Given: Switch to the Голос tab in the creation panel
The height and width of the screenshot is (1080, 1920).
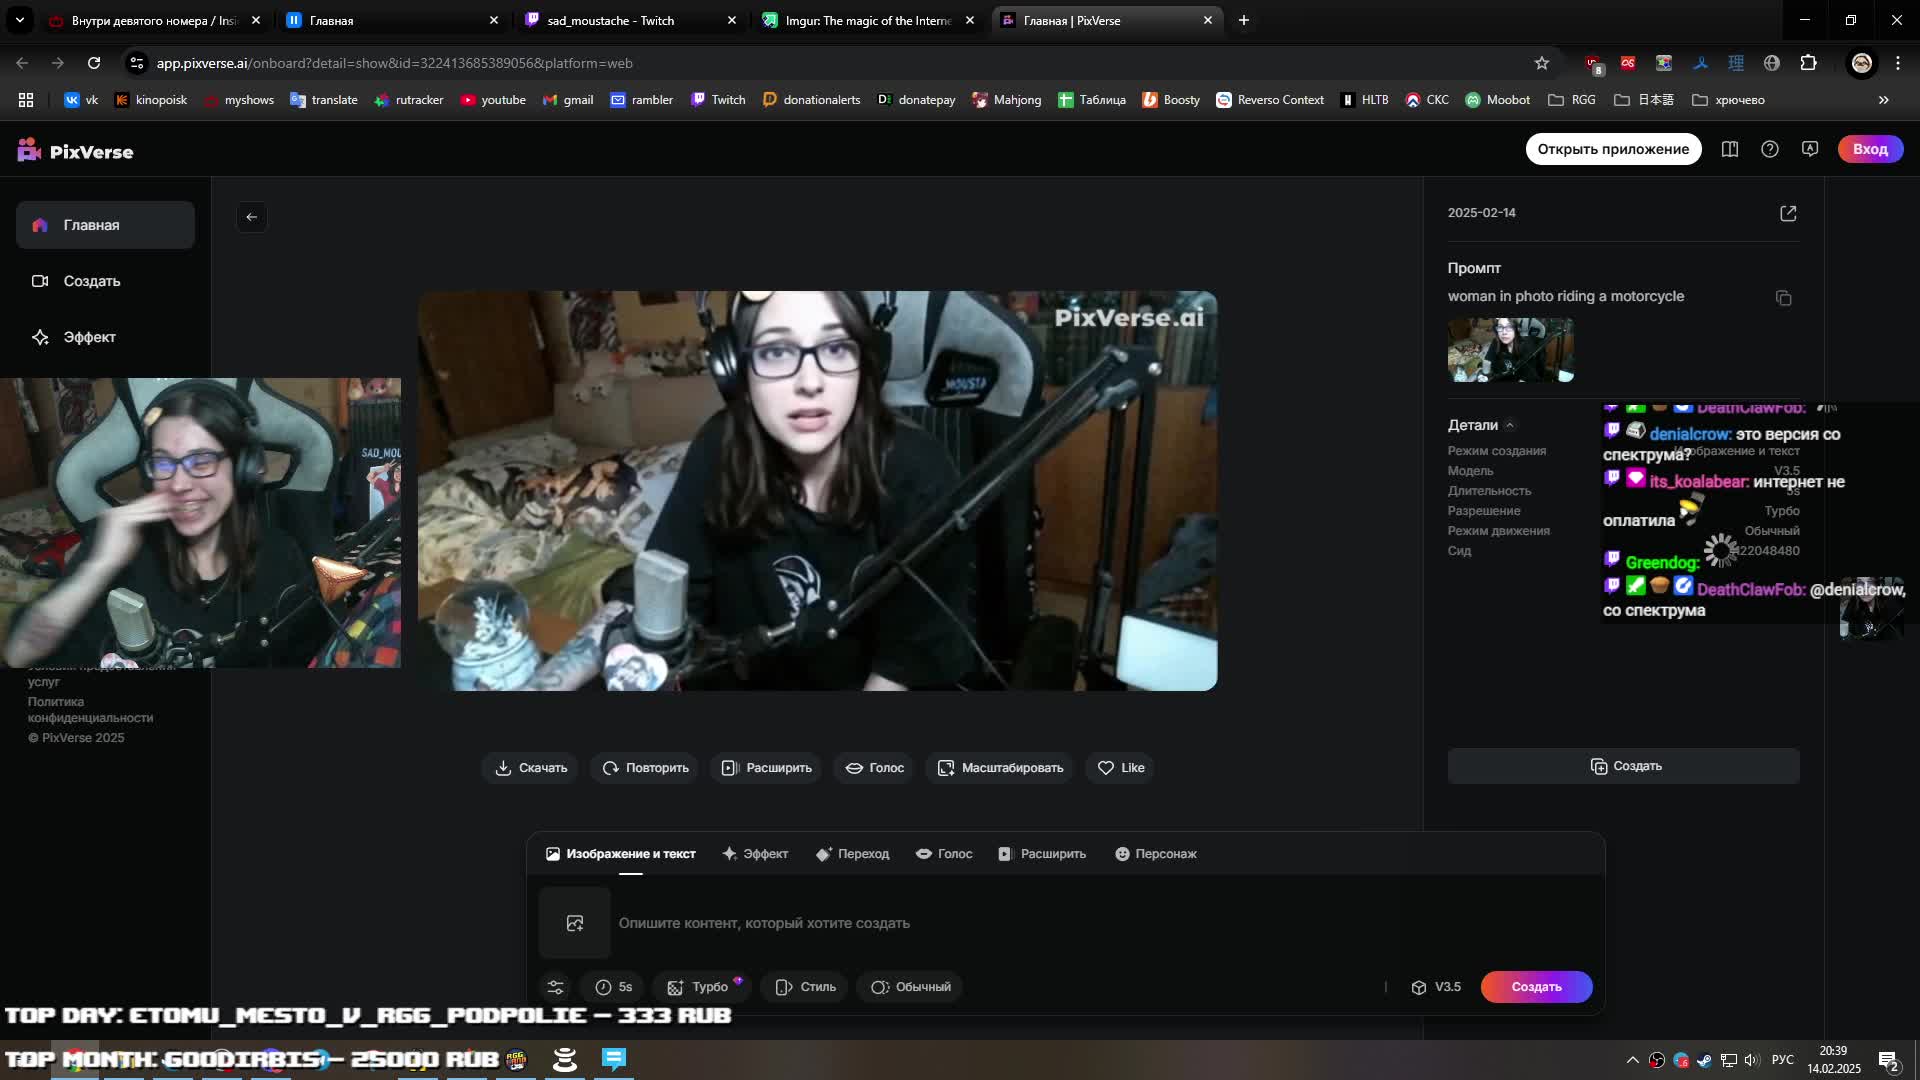Looking at the screenshot, I should coord(944,854).
